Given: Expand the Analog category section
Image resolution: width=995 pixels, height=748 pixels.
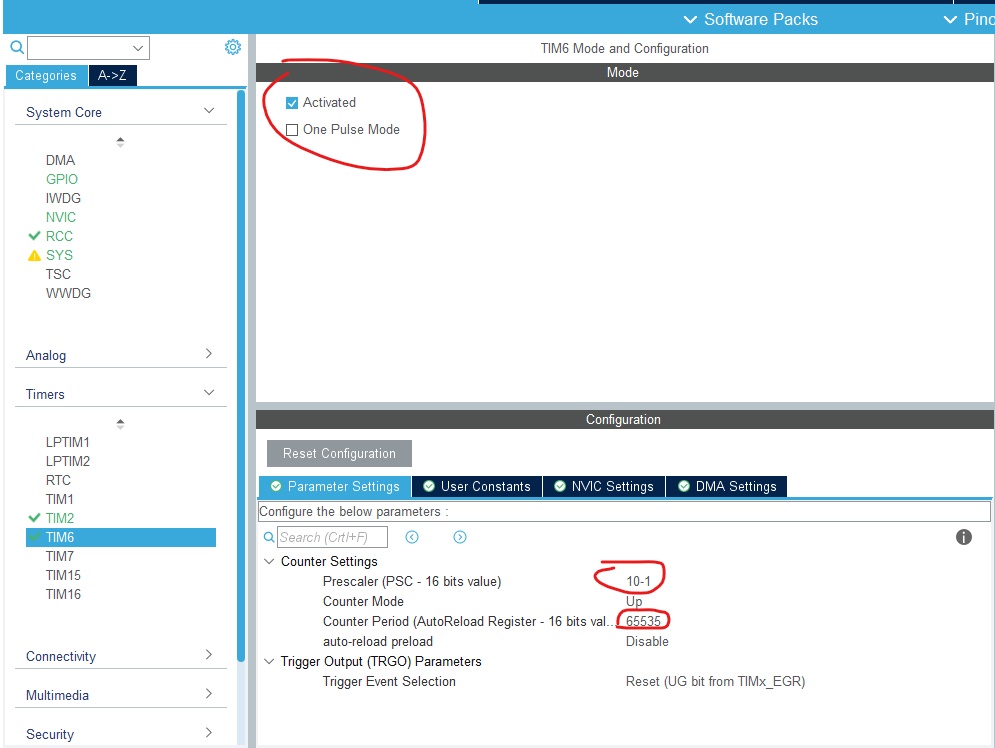Looking at the screenshot, I should pos(209,354).
